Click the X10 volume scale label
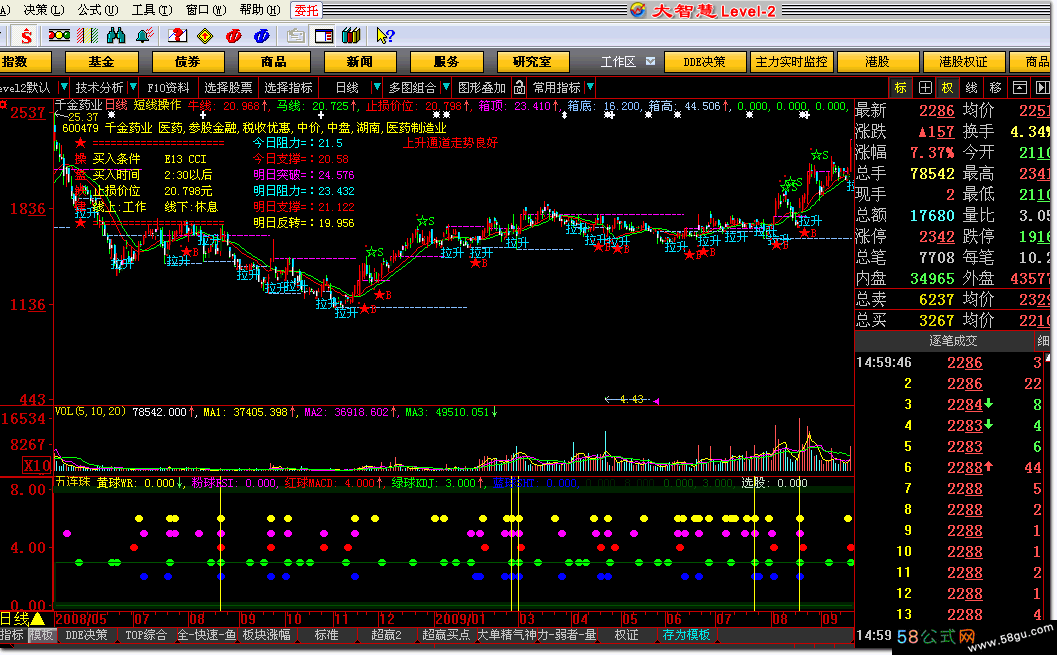This screenshot has height=655, width=1057. 37,465
